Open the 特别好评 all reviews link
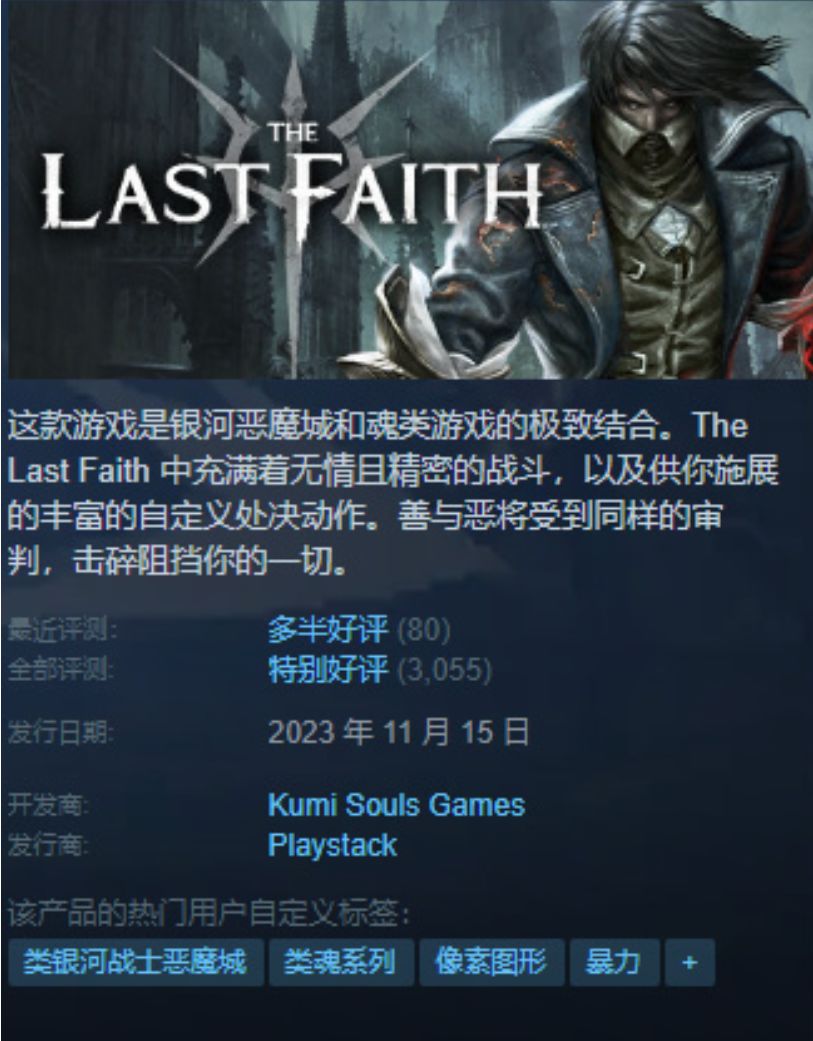Image resolution: width=813 pixels, height=1041 pixels. pos(328,669)
